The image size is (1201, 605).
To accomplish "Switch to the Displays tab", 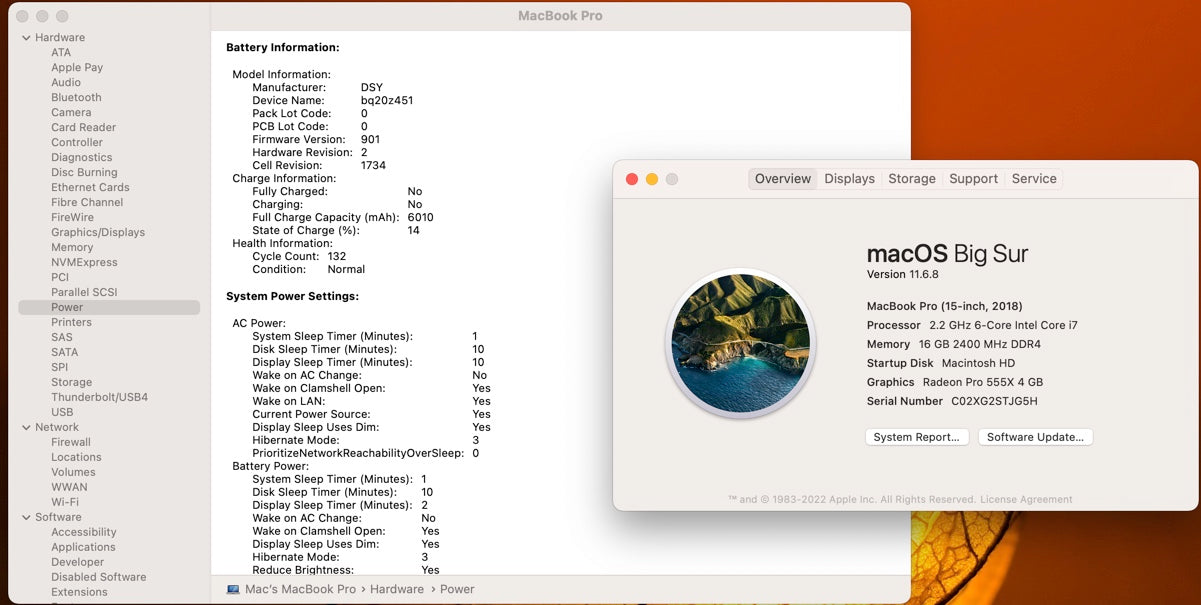I will pyautogui.click(x=849, y=179).
